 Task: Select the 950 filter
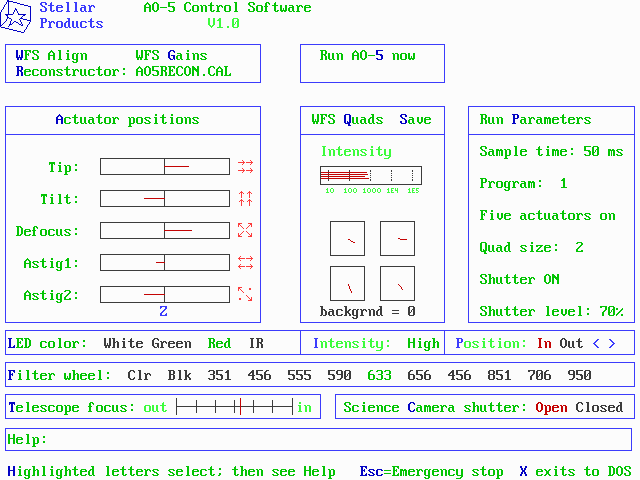(579, 375)
